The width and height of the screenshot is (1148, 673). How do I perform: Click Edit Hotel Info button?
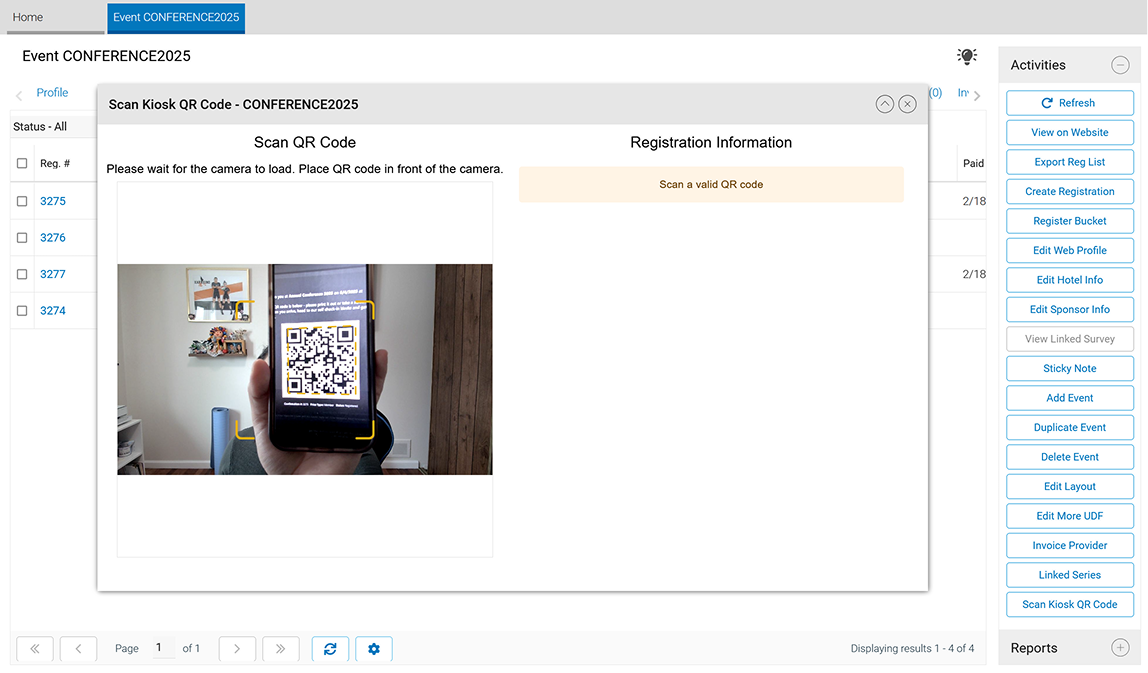(1070, 280)
